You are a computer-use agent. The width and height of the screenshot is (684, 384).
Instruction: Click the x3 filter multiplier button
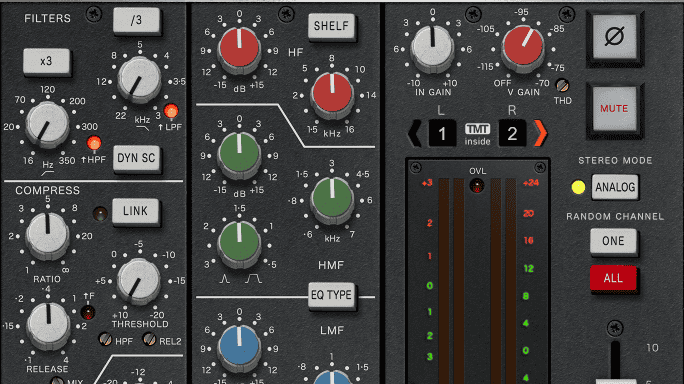point(46,62)
